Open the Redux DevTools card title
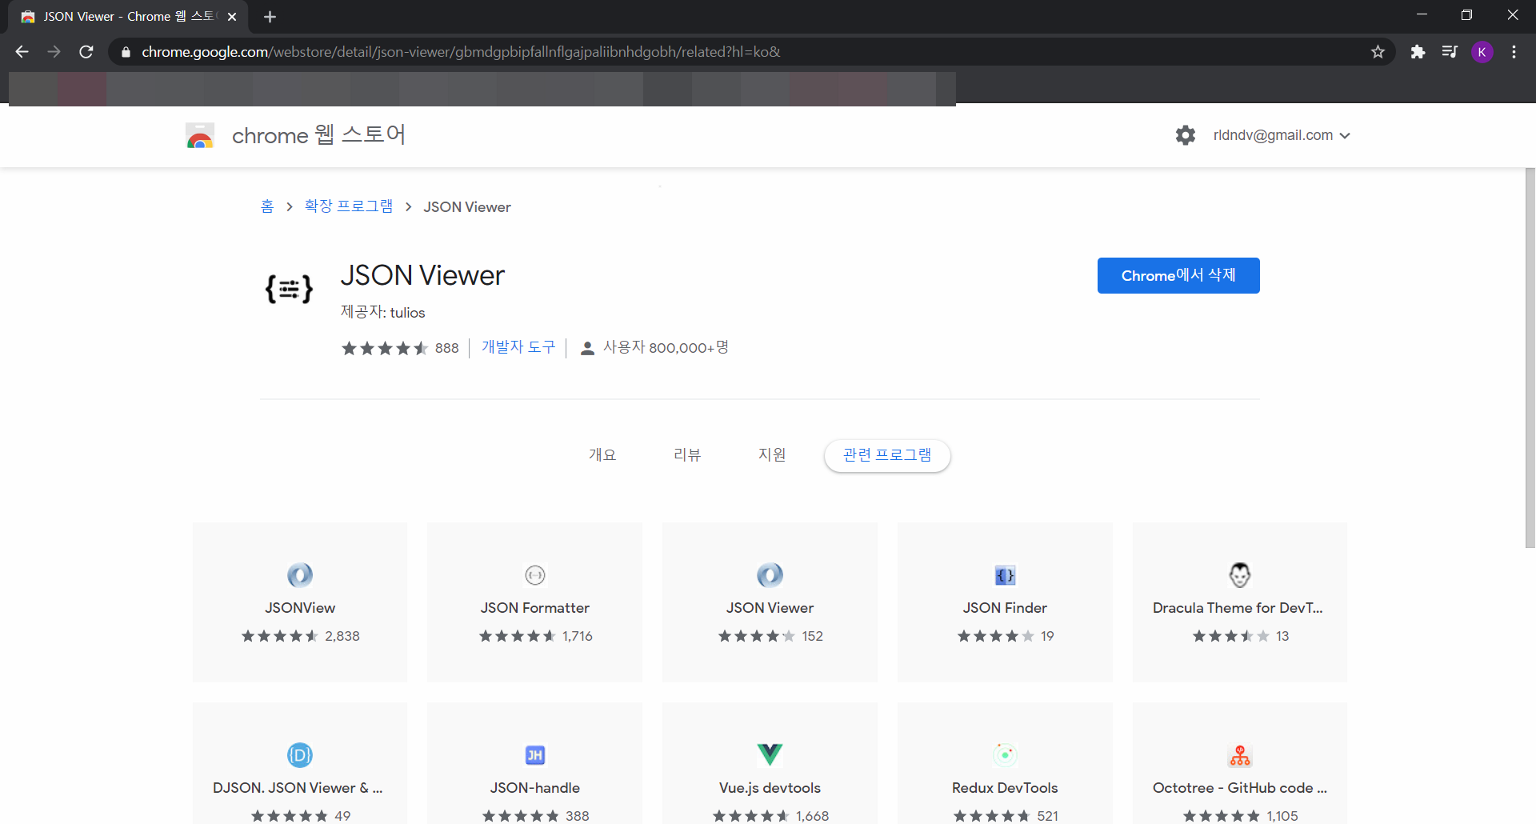 (x=1005, y=788)
